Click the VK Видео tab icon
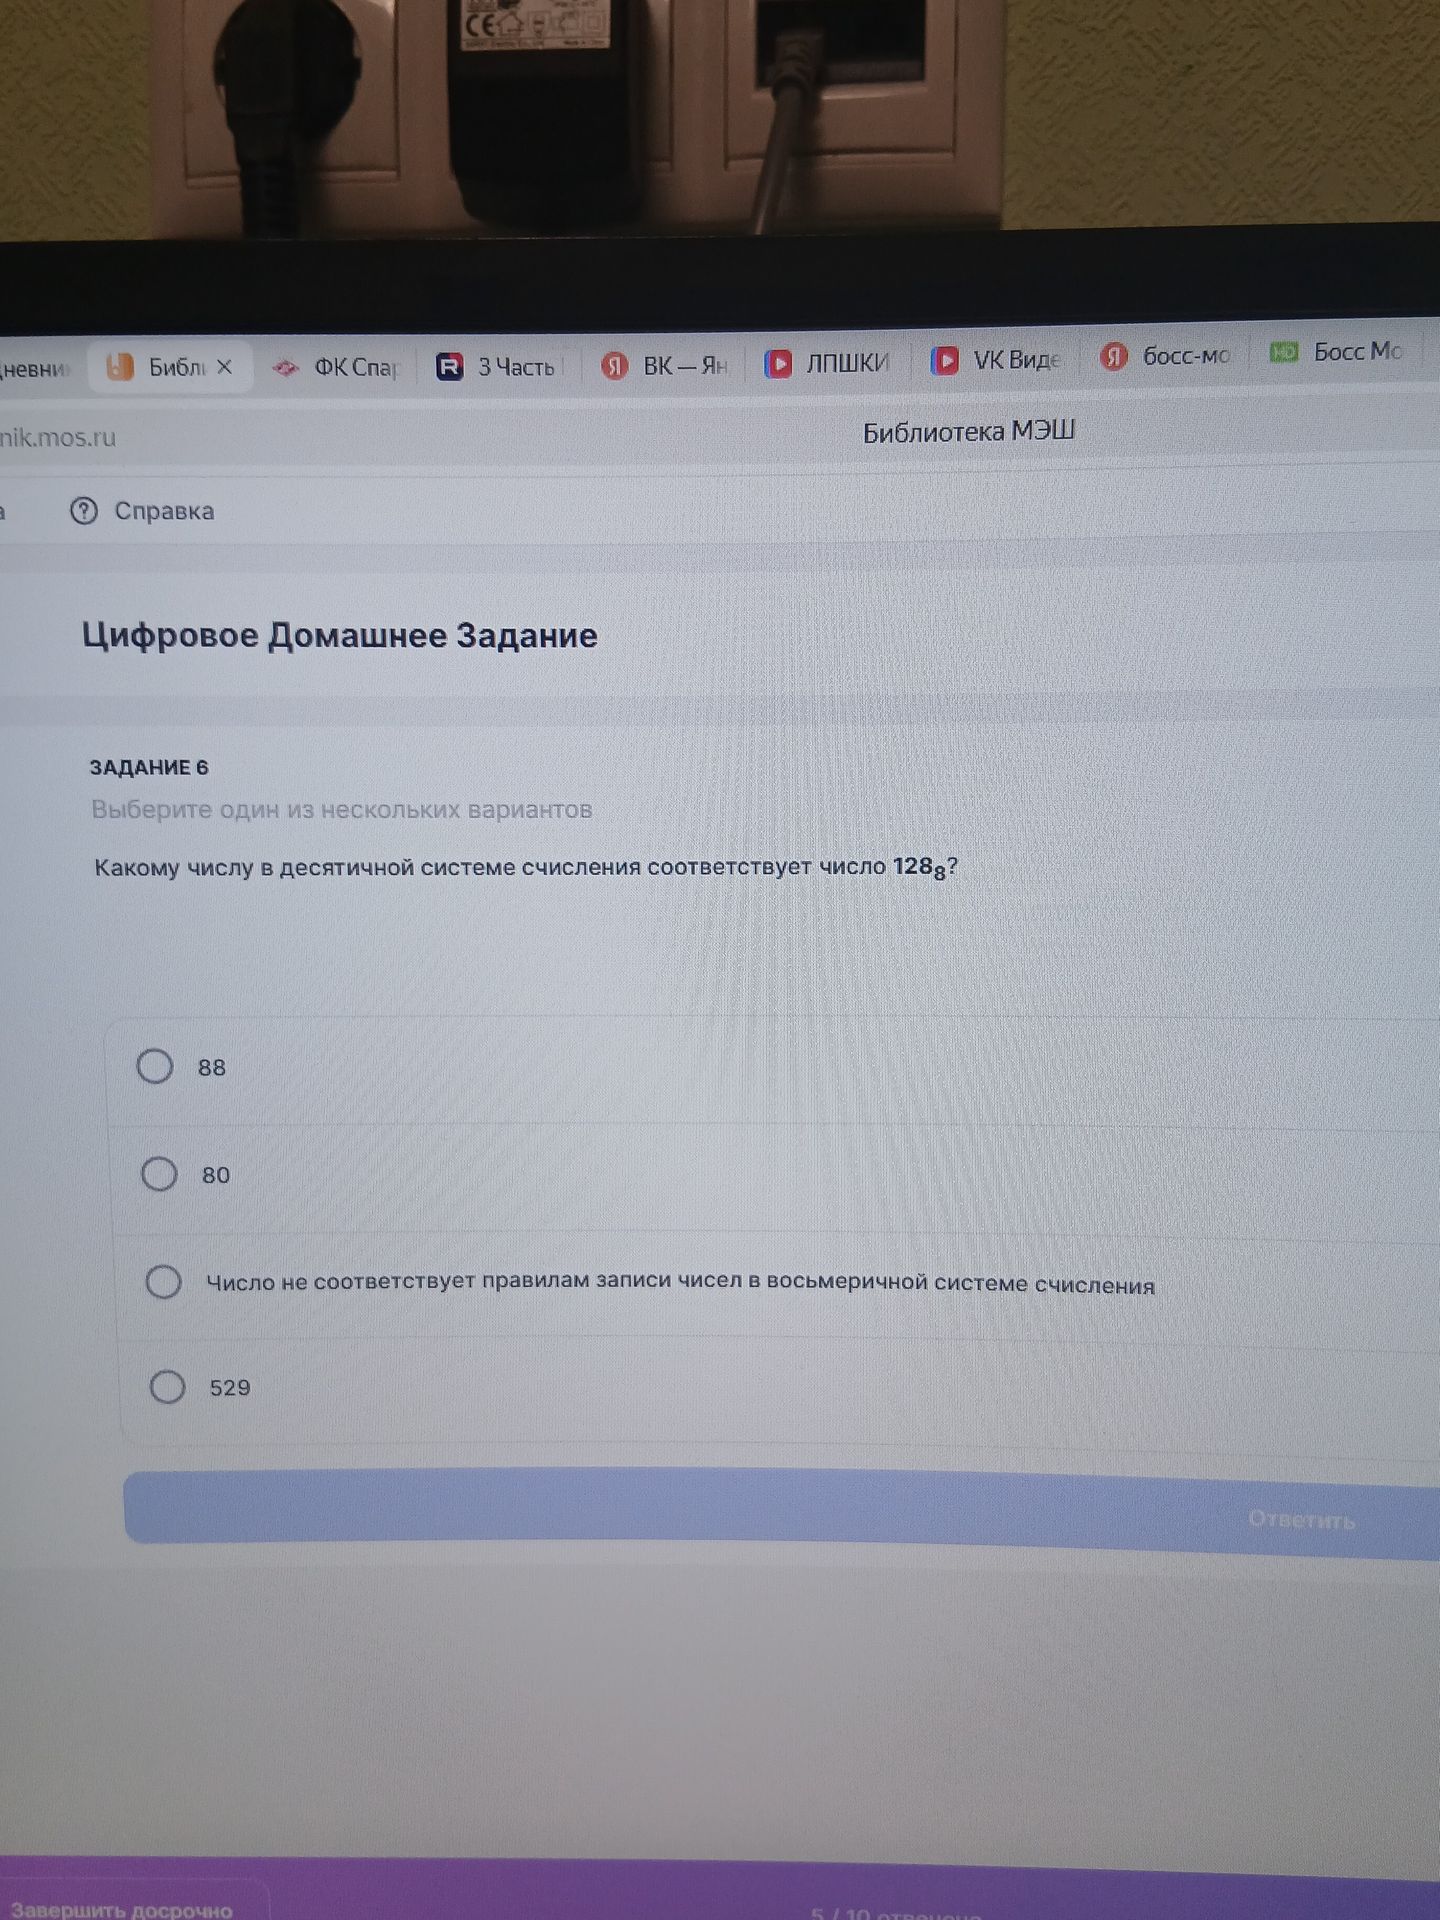This screenshot has height=1920, width=1440. pyautogui.click(x=944, y=360)
